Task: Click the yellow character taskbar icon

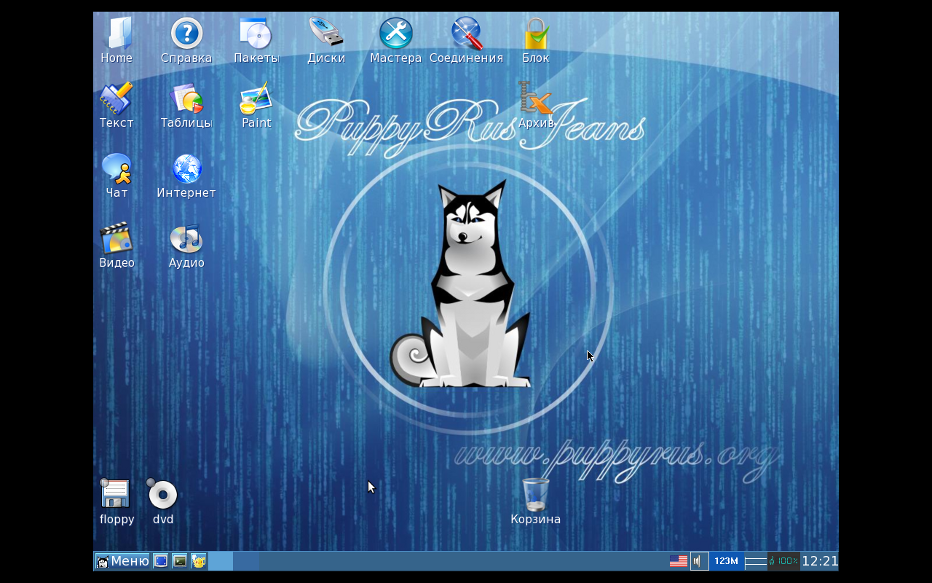Action: click(199, 561)
